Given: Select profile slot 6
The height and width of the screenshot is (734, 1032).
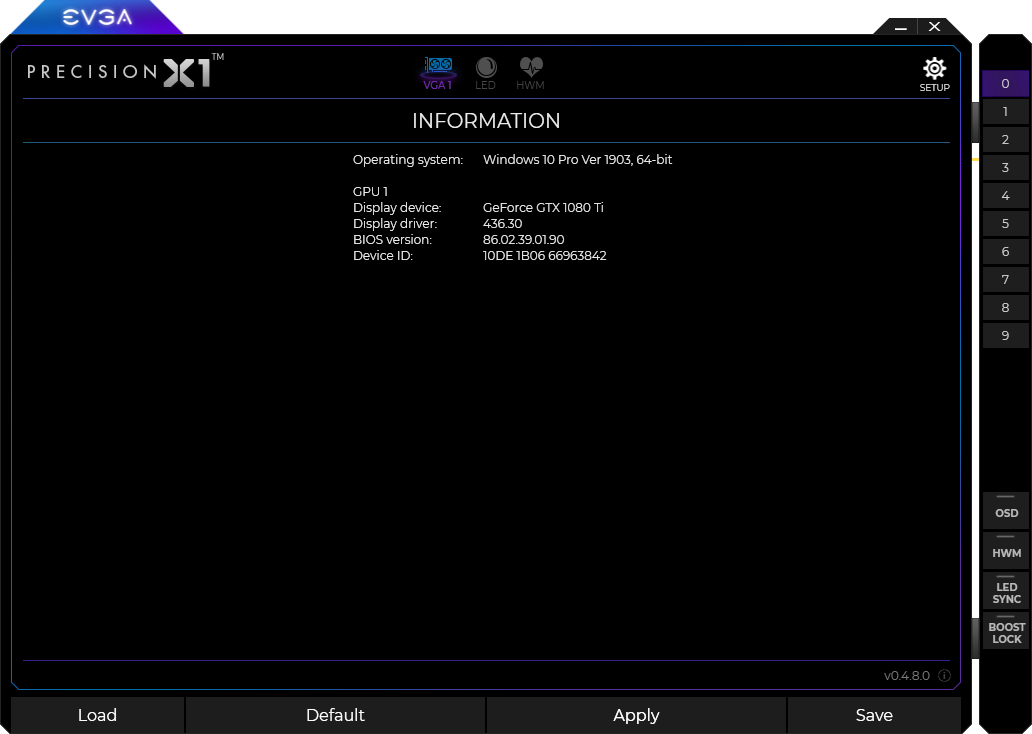Looking at the screenshot, I should point(1005,251).
